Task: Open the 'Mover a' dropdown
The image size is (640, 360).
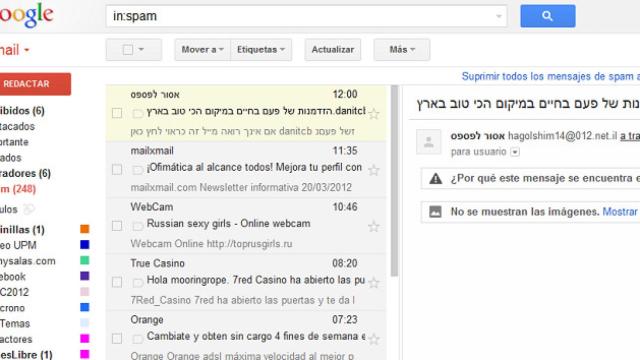Action: (202, 50)
